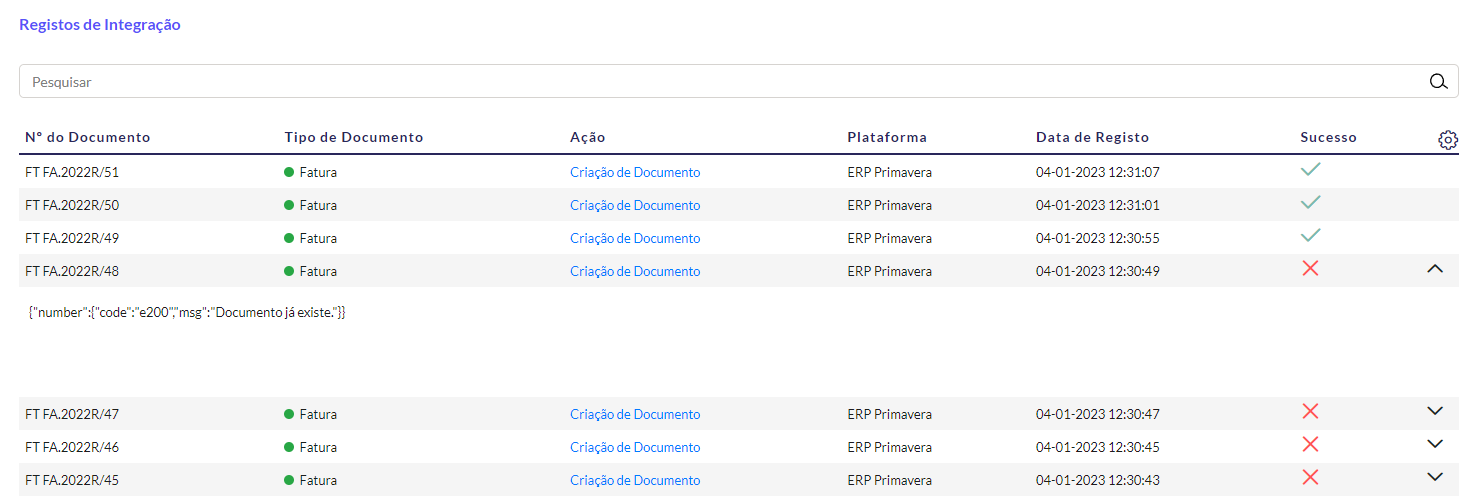
Task: Click the red error X for FT FA.2022R/47
Action: tap(1310, 411)
